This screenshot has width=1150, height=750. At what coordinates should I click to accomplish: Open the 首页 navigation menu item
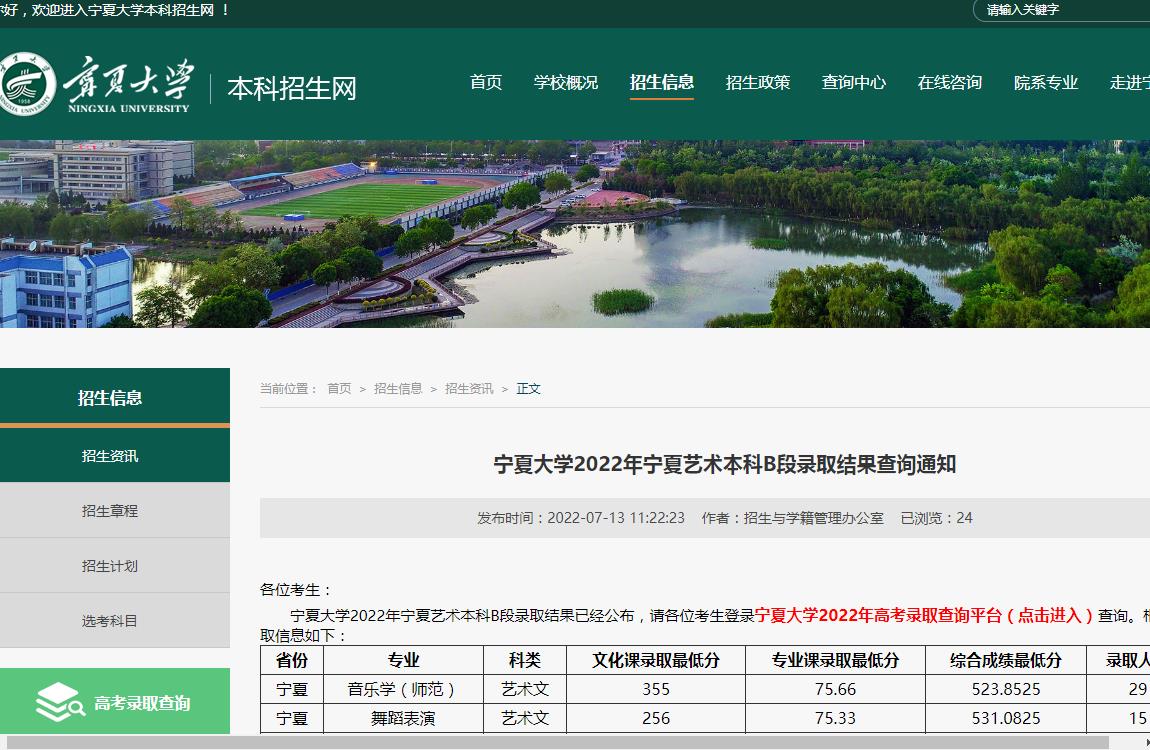[486, 83]
